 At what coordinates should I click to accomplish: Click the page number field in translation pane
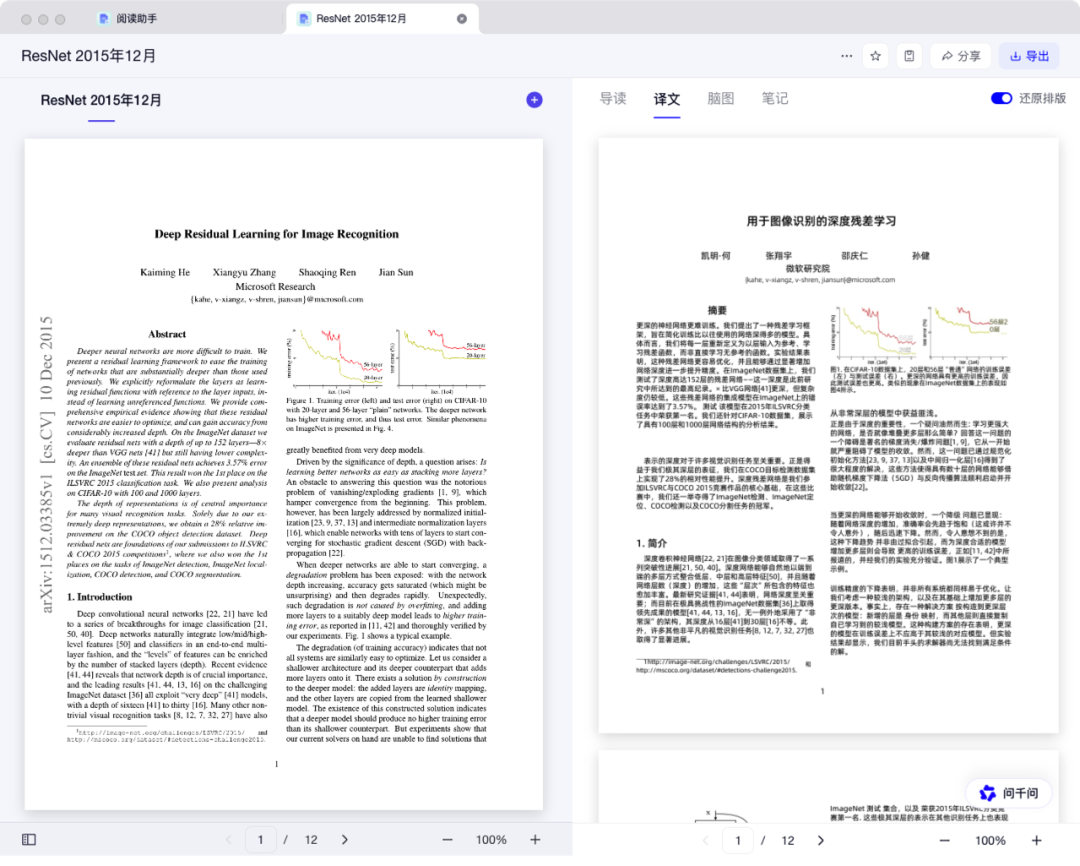pyautogui.click(x=738, y=841)
